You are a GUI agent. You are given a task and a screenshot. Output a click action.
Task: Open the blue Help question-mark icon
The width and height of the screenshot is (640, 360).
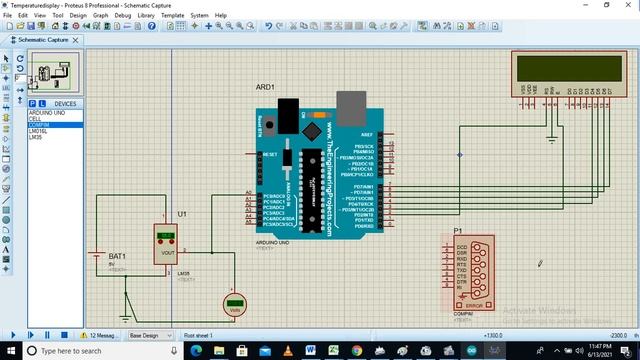152,26
